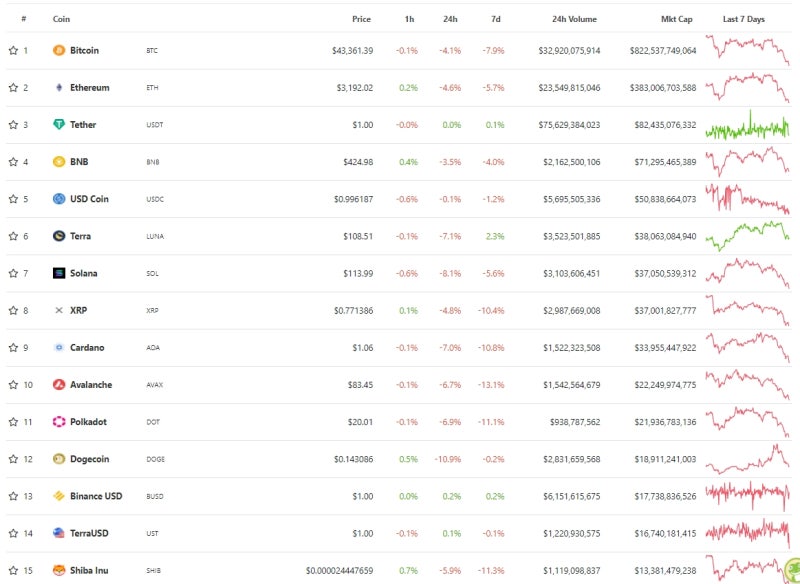Select Bitcoin's price $43,361.39
The height and width of the screenshot is (584, 800).
pyautogui.click(x=353, y=50)
